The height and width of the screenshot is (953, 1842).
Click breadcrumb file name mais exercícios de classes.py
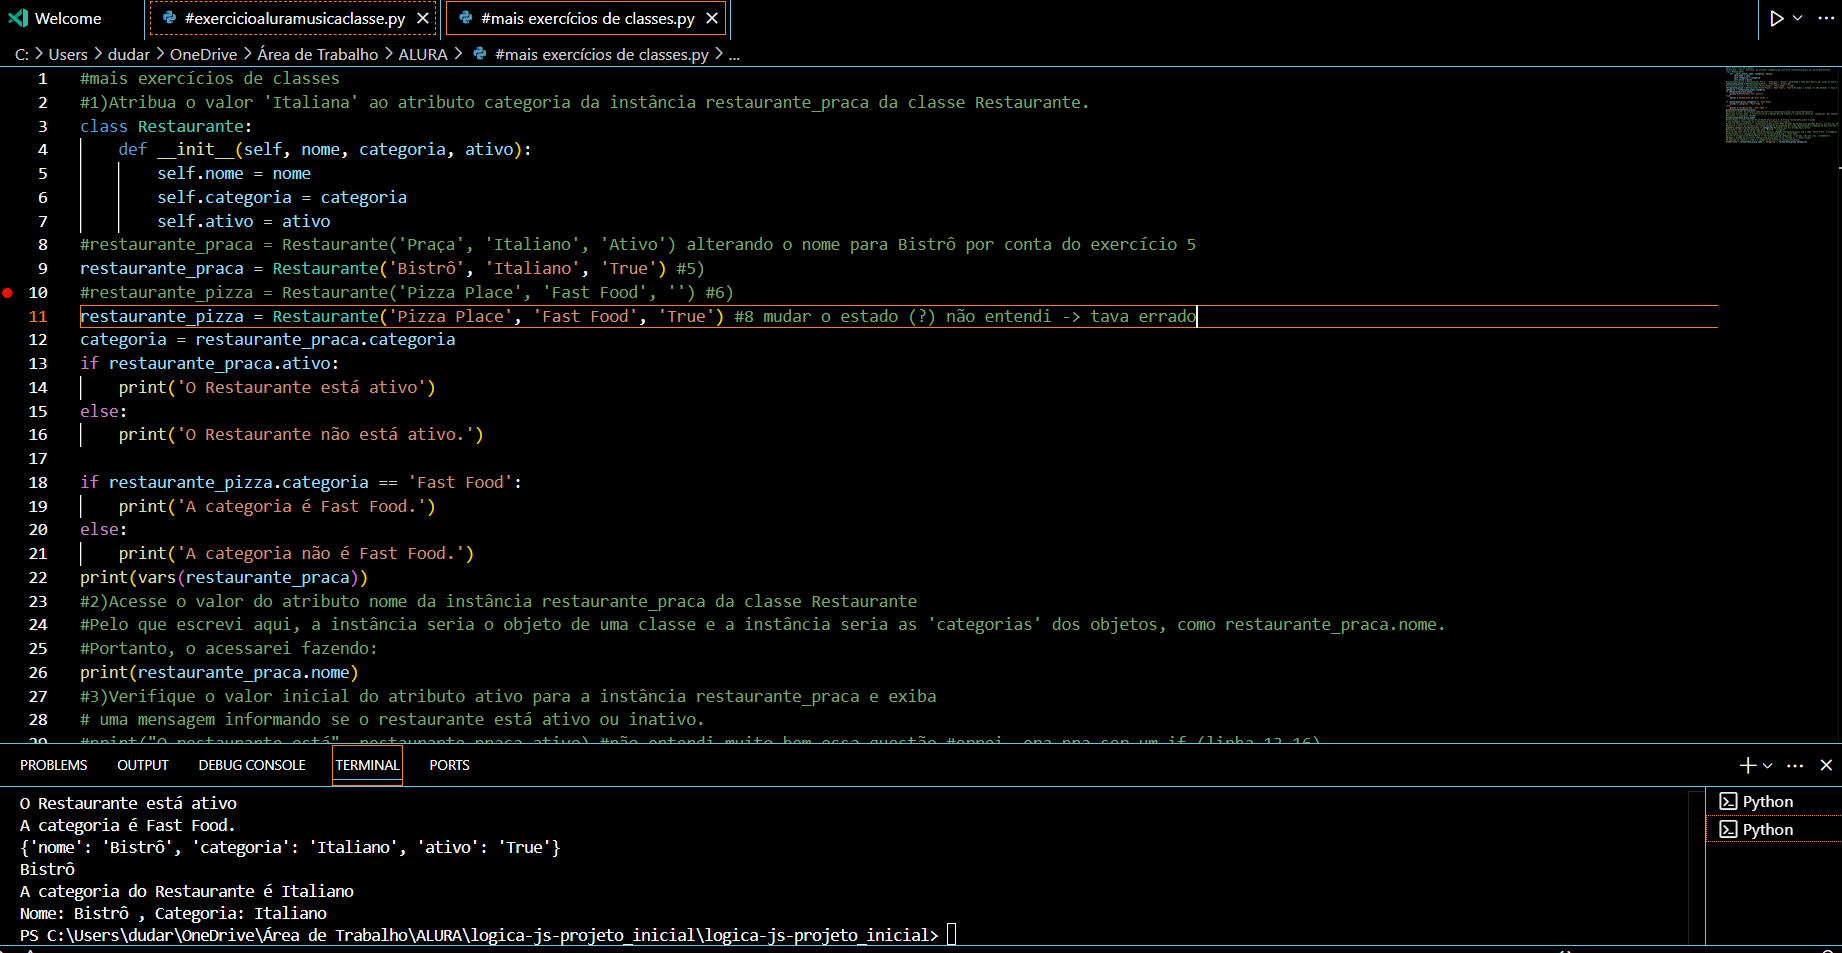601,54
